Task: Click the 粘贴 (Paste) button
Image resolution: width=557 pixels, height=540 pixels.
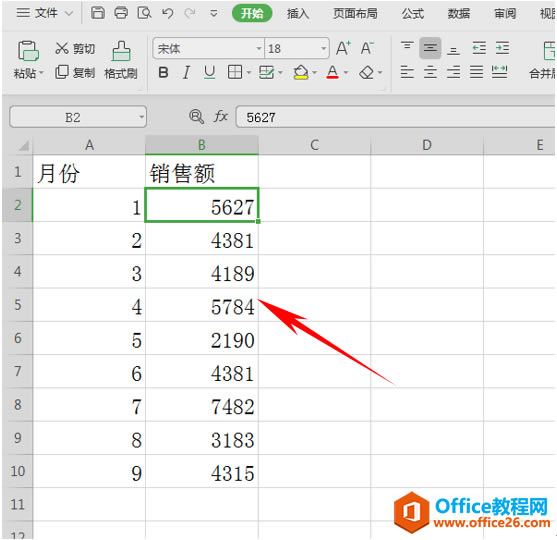Action: pos(28,60)
